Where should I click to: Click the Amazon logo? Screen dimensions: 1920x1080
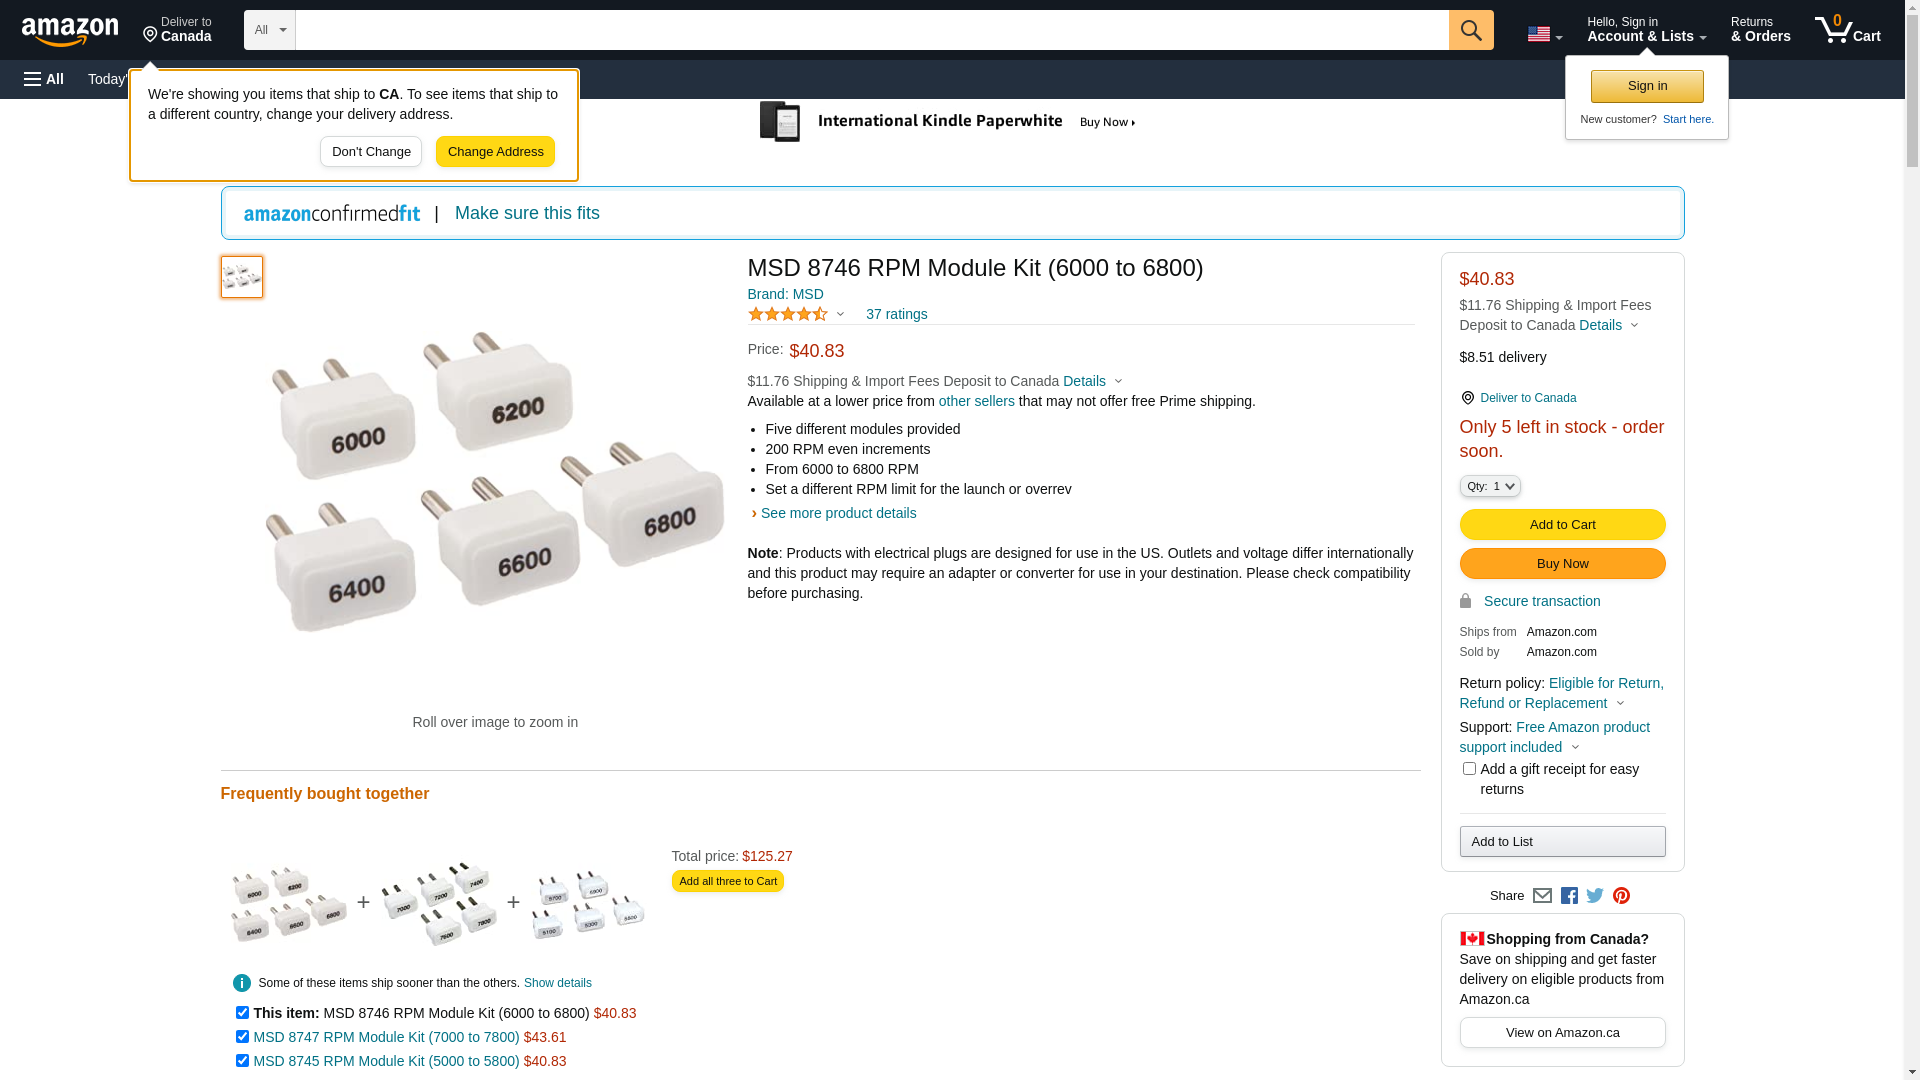70,31
